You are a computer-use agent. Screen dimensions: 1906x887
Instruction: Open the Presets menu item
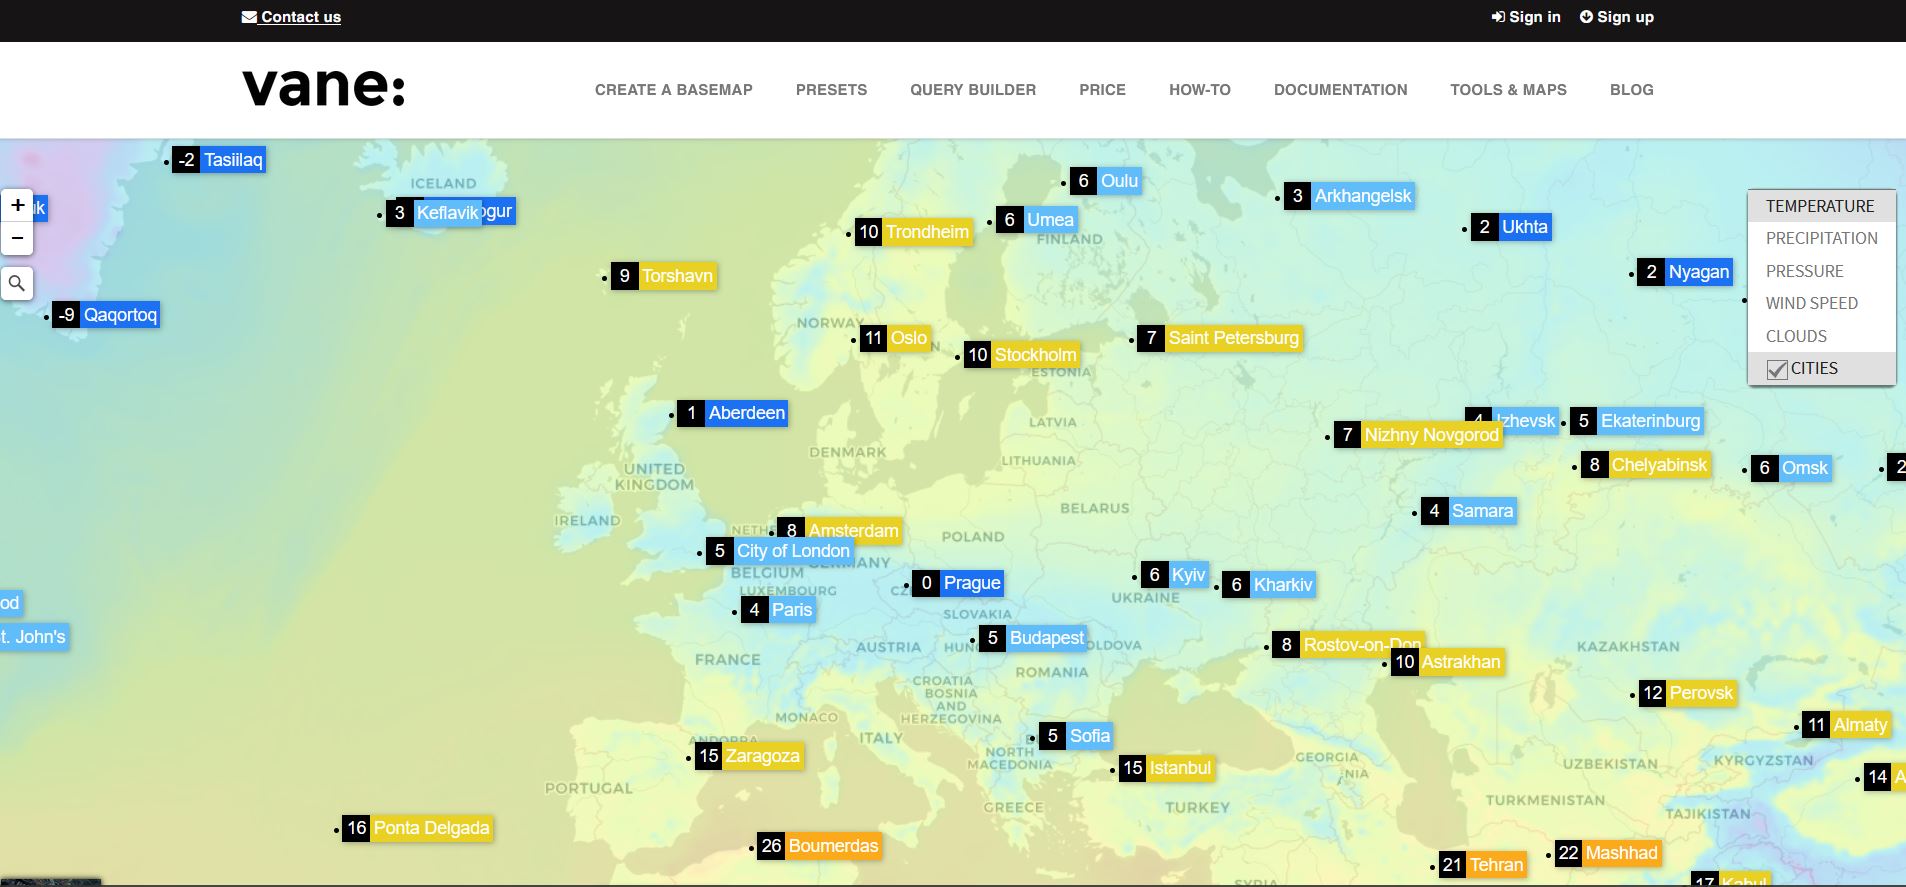[x=831, y=90]
